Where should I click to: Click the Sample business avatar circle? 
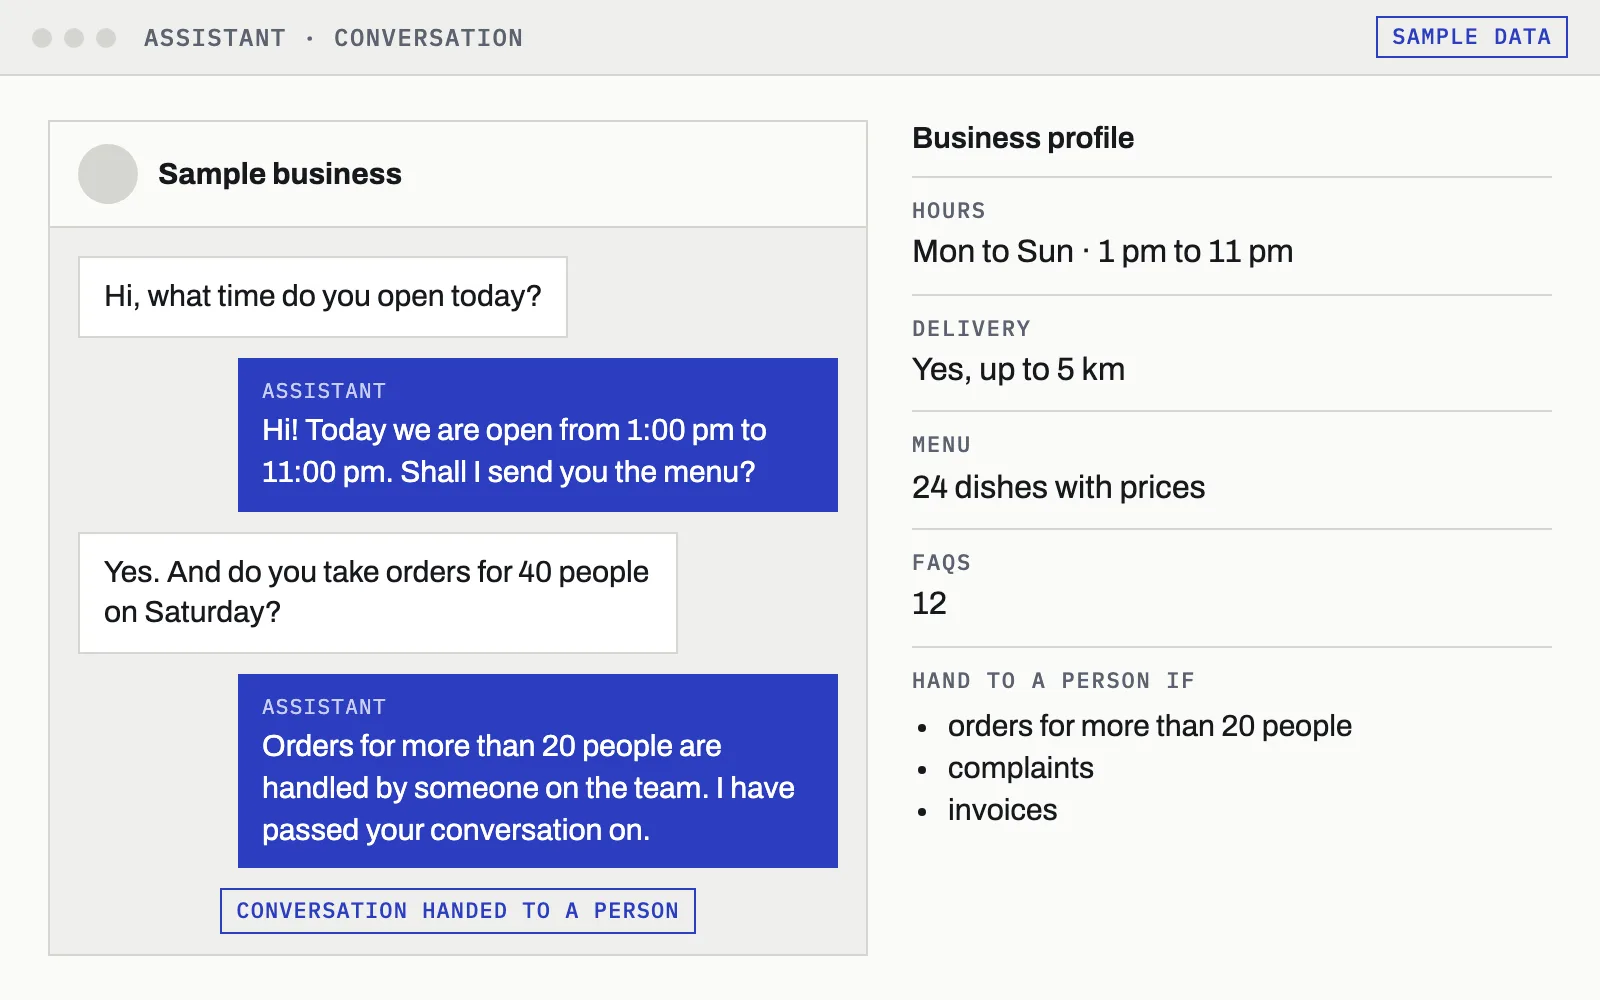pos(108,174)
